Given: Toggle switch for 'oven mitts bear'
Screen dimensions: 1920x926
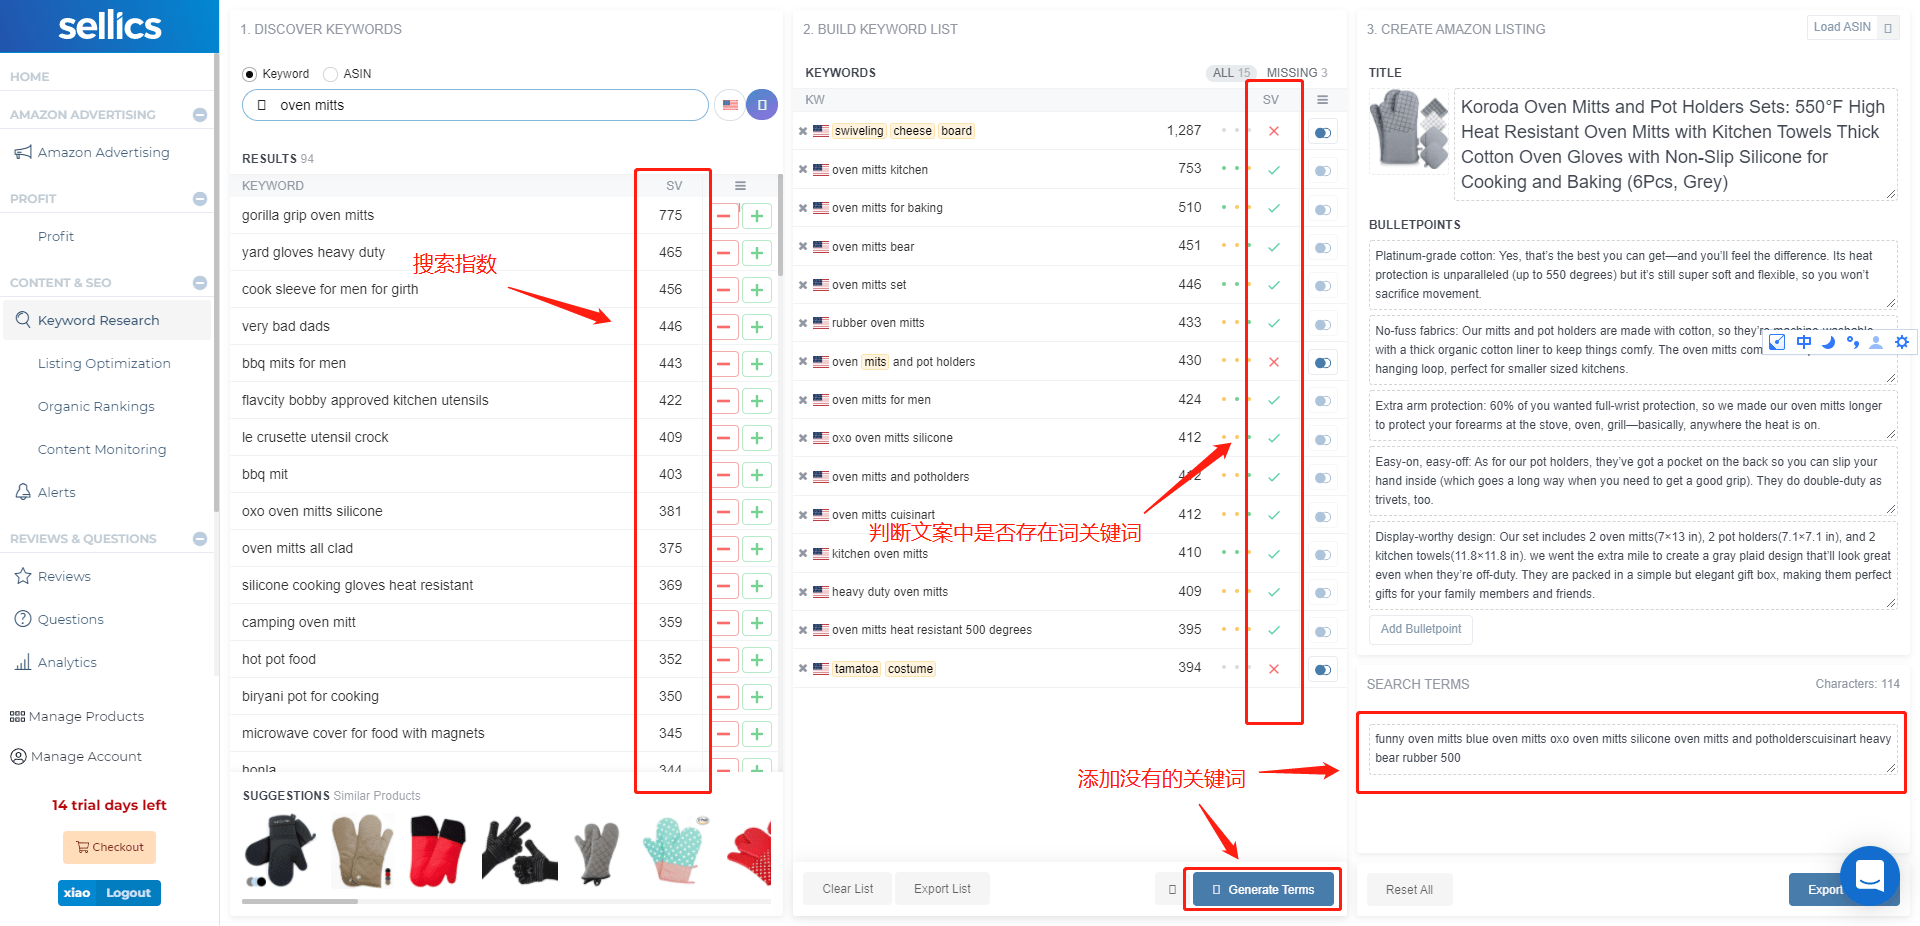Looking at the screenshot, I should pyautogui.click(x=1323, y=248).
